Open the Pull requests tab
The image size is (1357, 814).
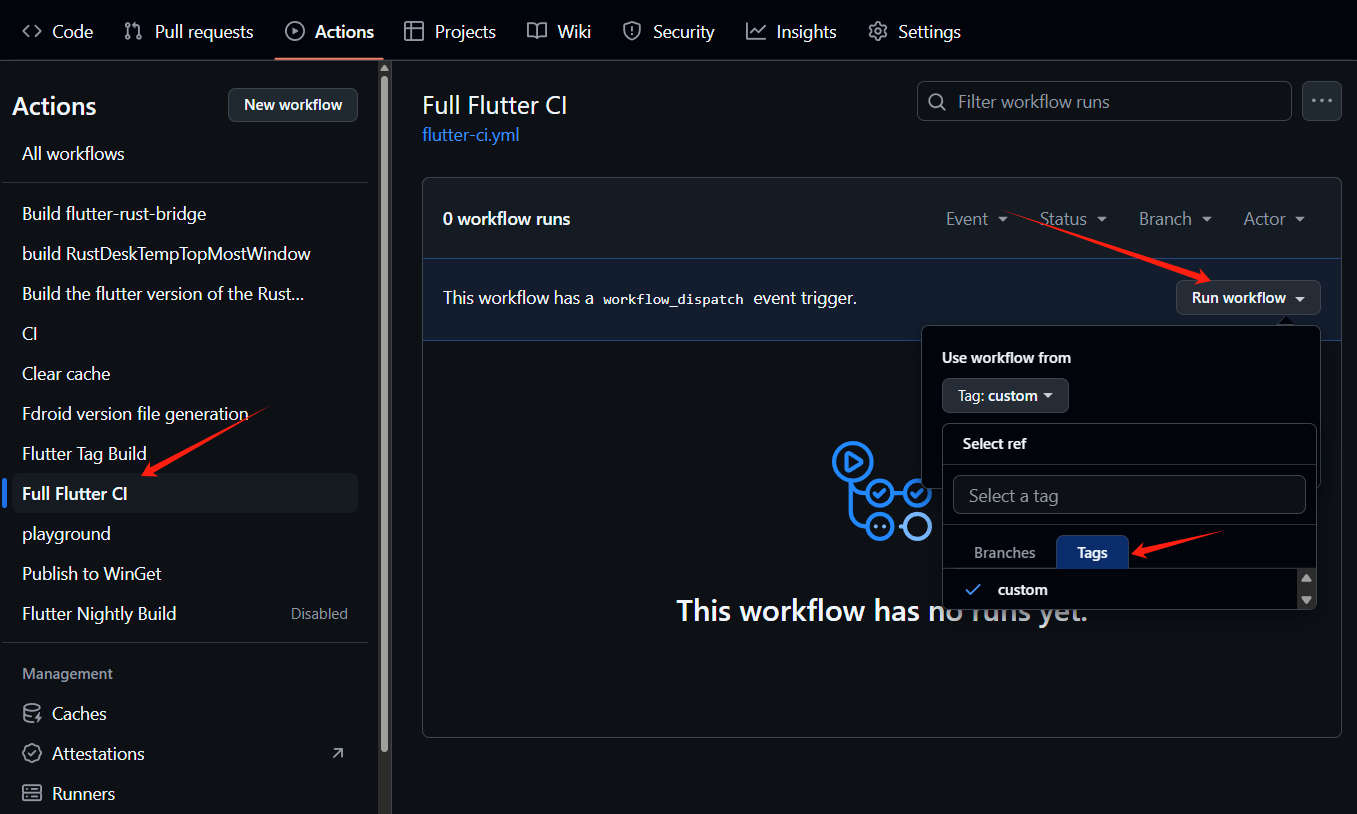188,32
